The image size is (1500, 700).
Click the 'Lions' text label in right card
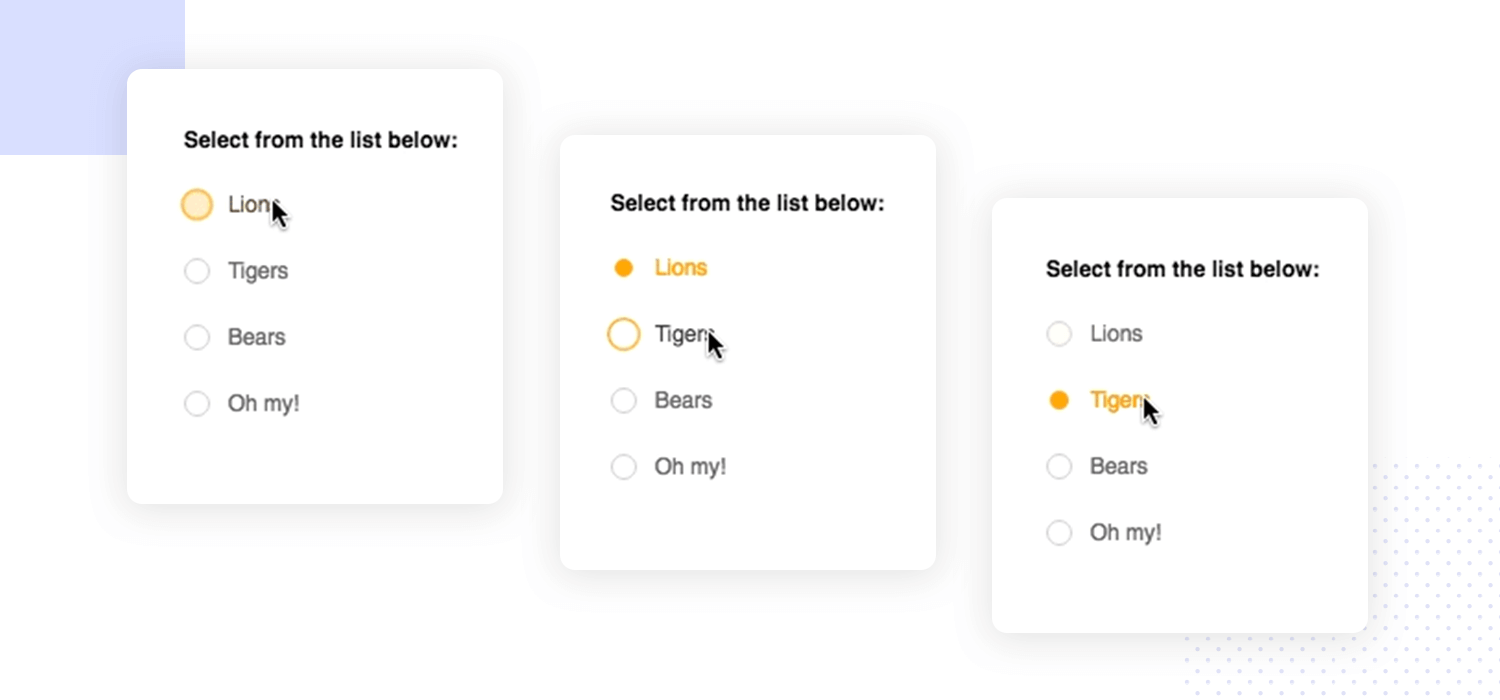1116,334
